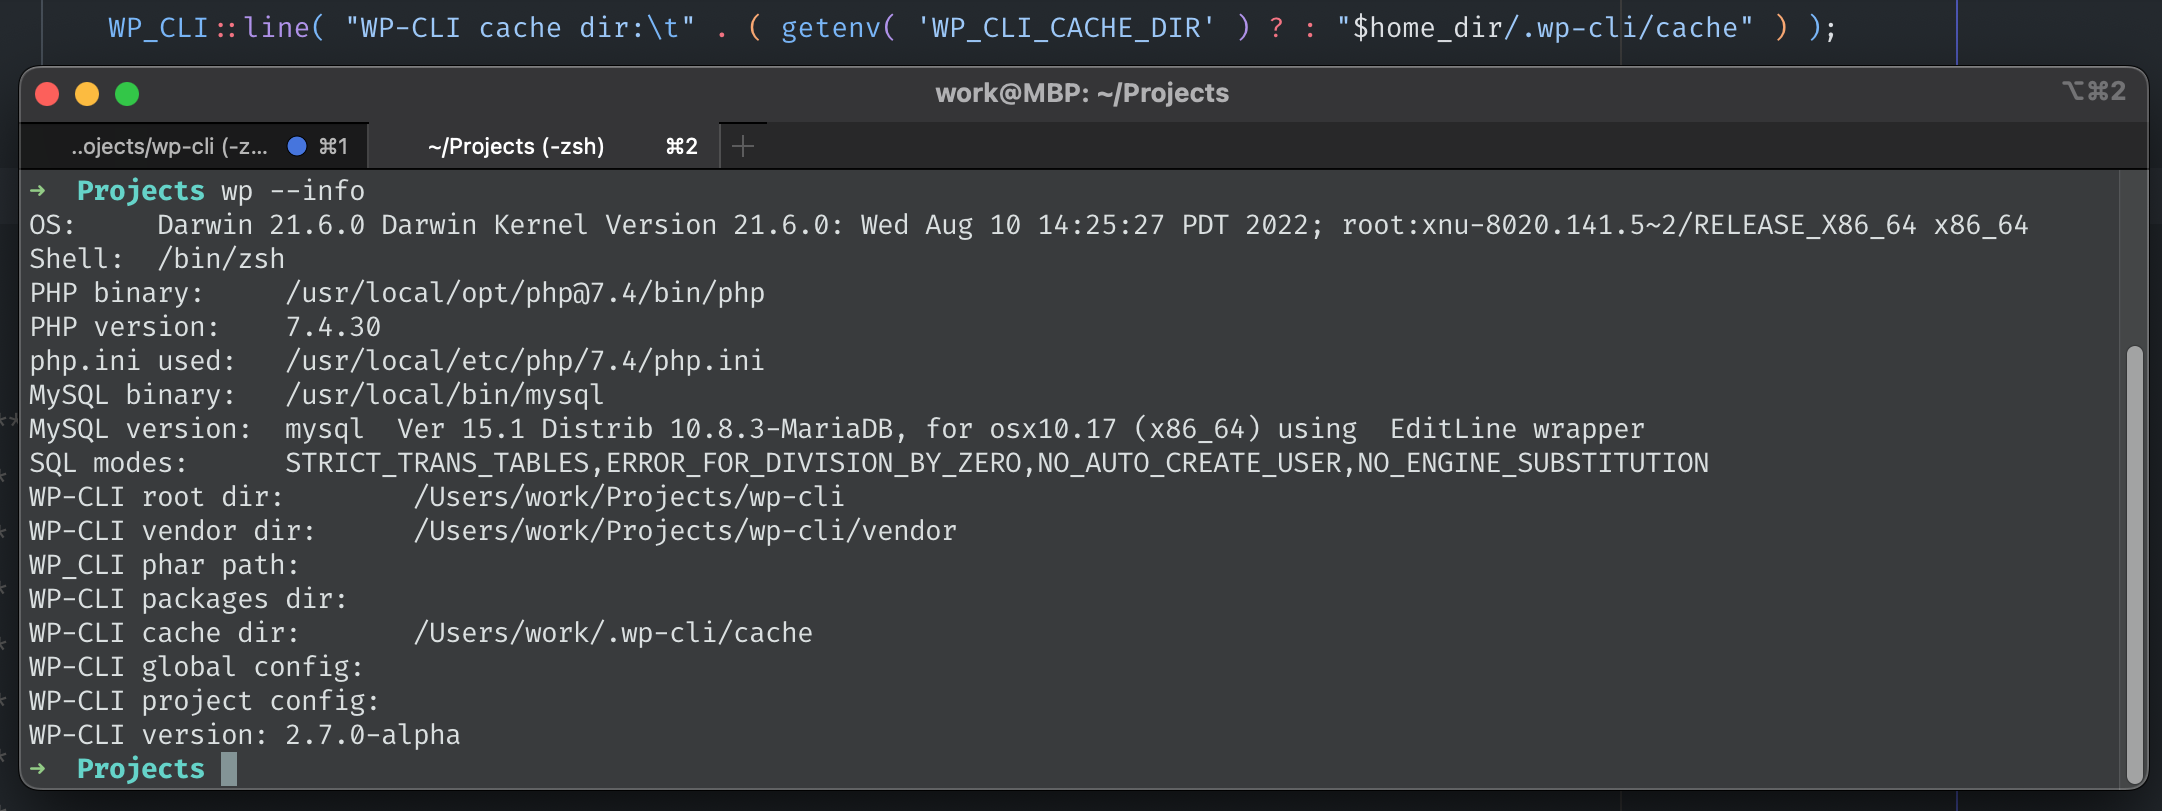Open a new tab with the plus button
The image size is (2162, 811).
(742, 146)
